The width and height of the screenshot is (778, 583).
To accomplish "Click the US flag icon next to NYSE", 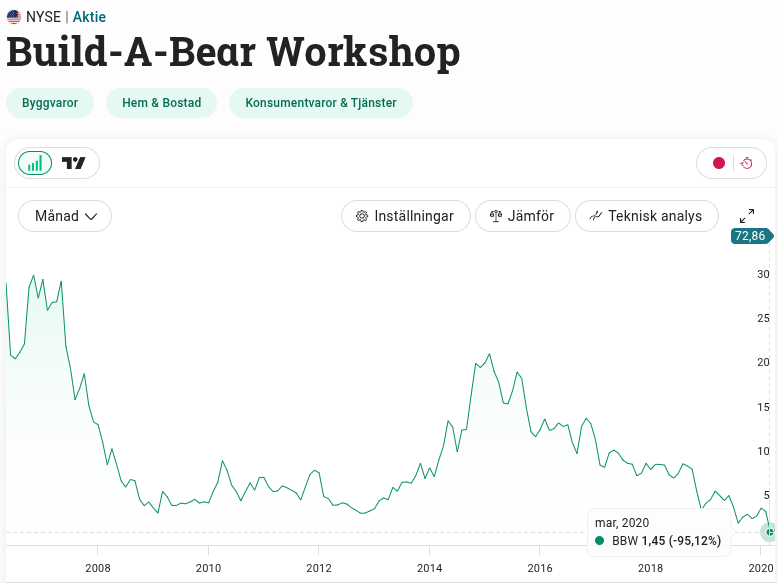I will 14,17.
